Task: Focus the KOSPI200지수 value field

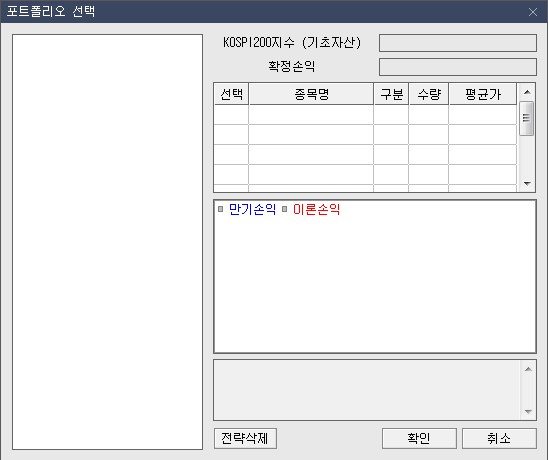Action: (458, 43)
